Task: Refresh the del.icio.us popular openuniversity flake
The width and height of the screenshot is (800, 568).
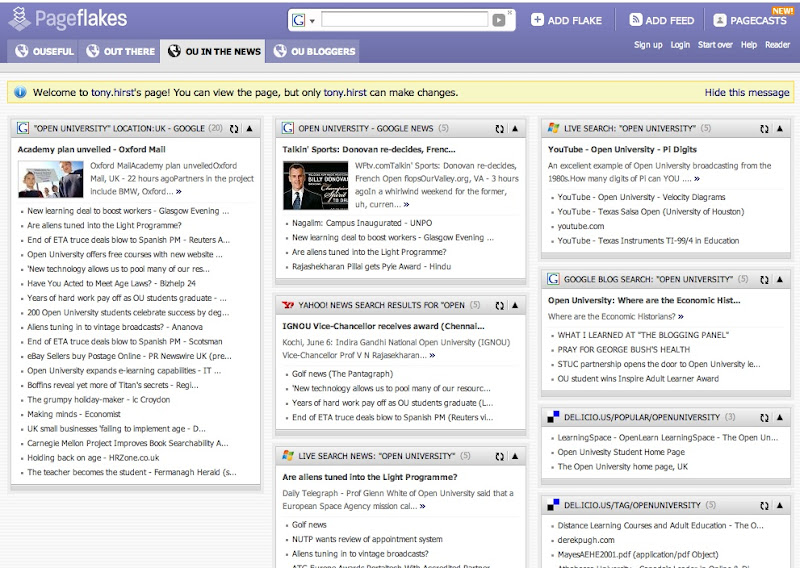Action: tap(764, 417)
